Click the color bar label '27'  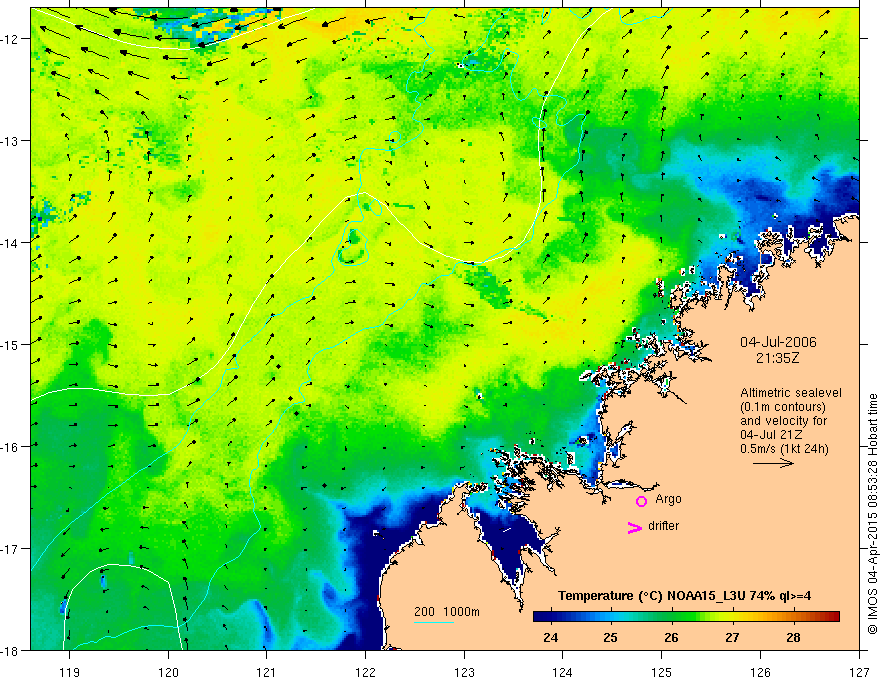coord(732,637)
